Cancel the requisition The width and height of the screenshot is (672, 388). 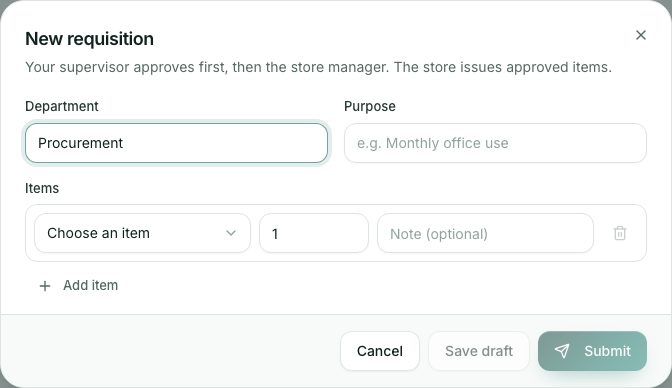[380, 351]
